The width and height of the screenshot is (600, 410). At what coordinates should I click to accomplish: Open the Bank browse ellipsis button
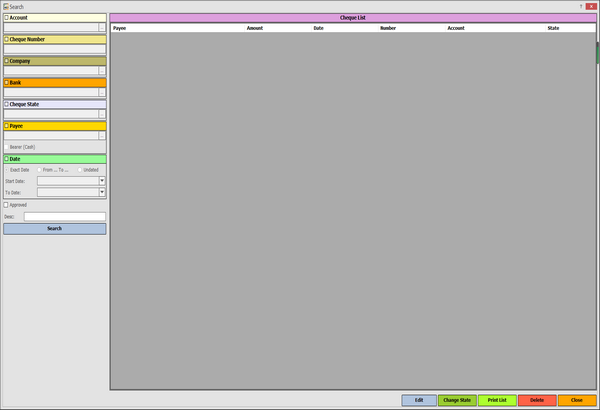102,93
